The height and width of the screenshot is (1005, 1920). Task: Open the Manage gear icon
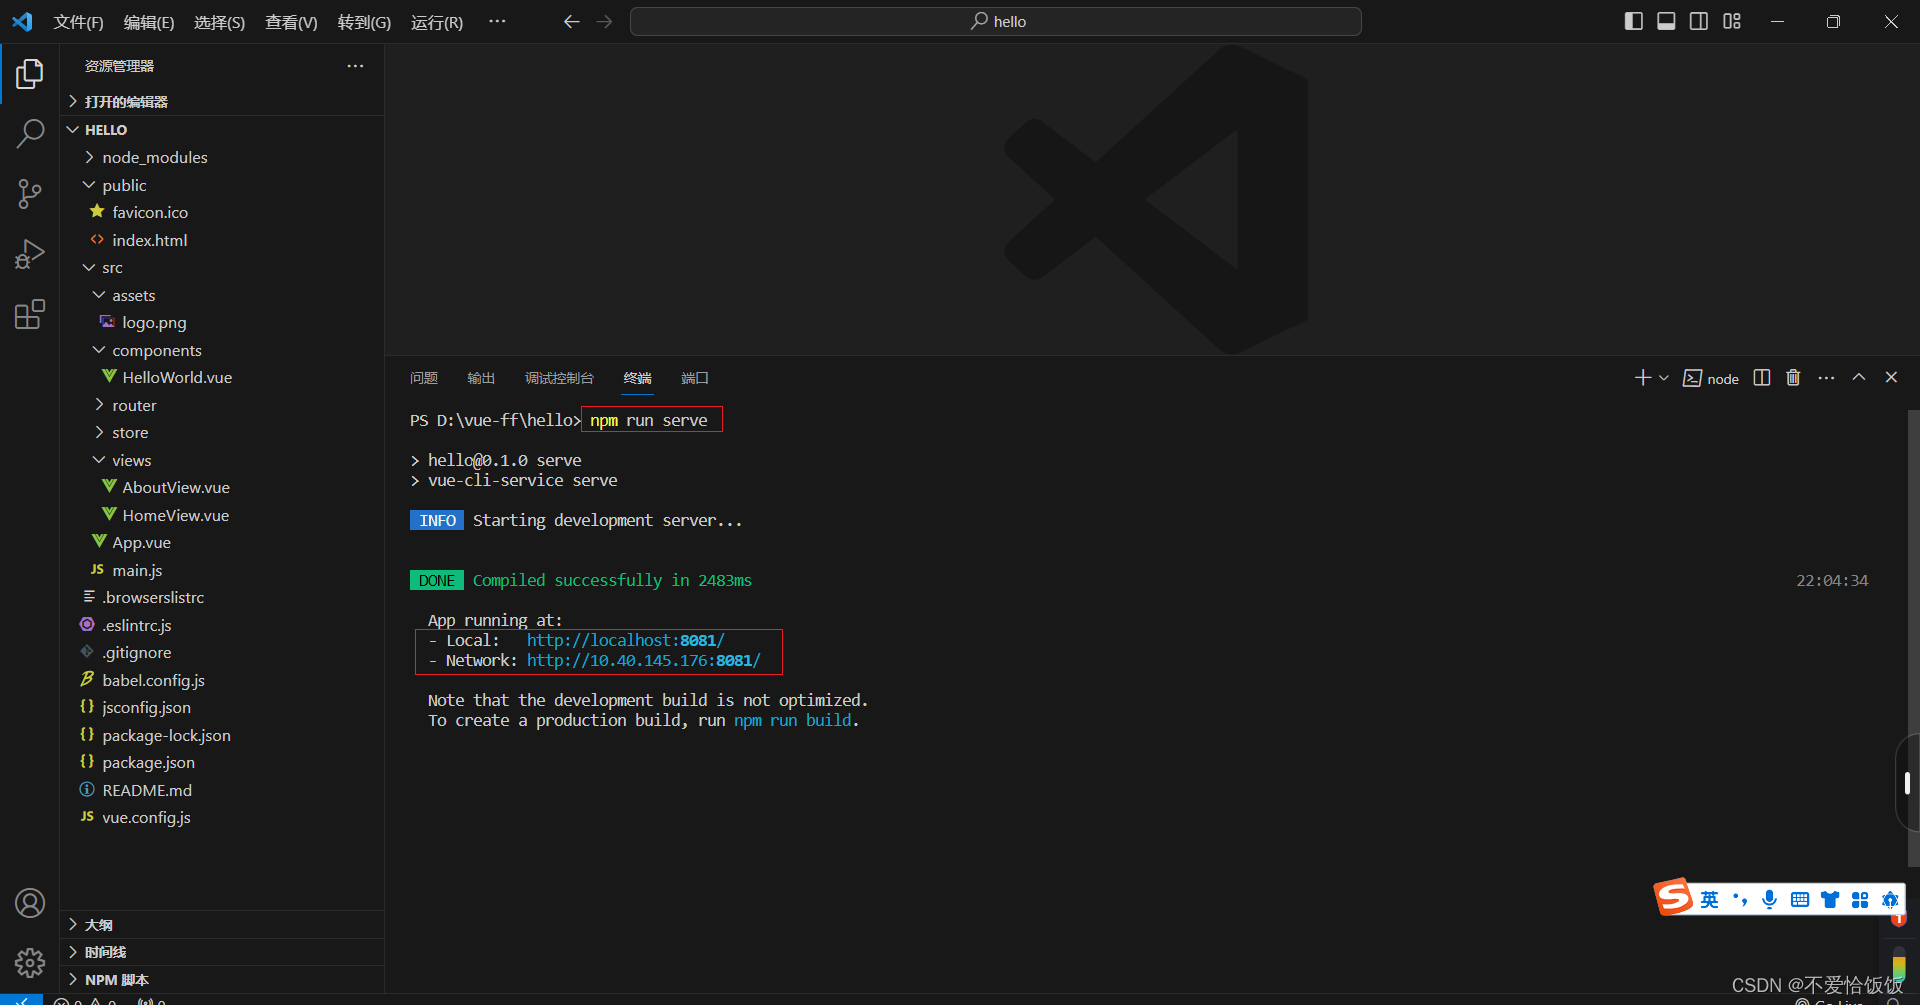click(x=30, y=963)
